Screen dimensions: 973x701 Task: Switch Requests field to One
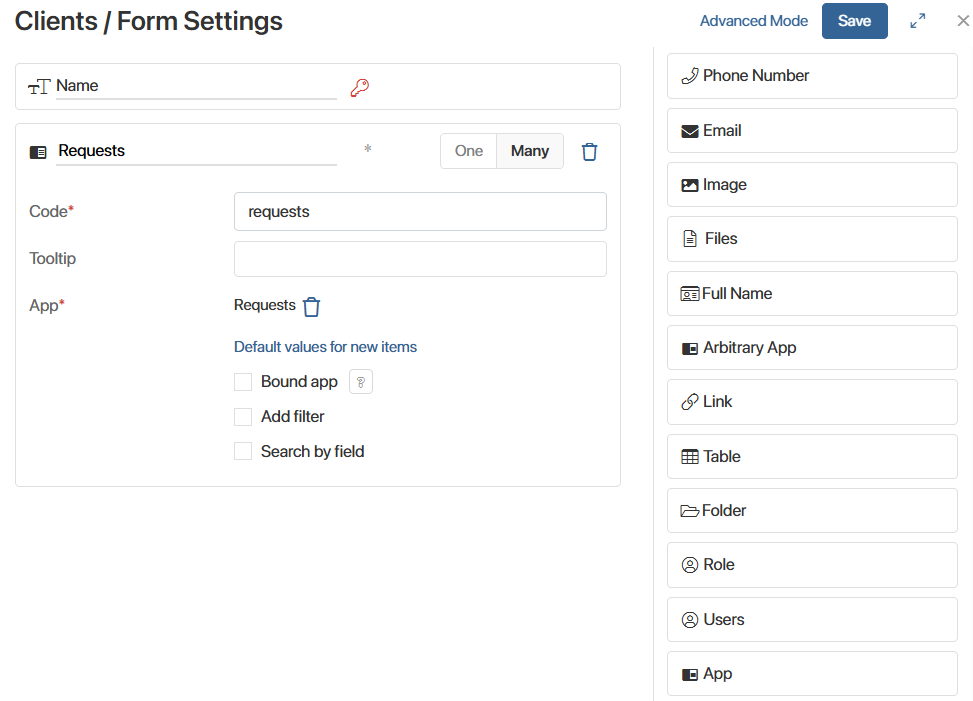click(468, 151)
